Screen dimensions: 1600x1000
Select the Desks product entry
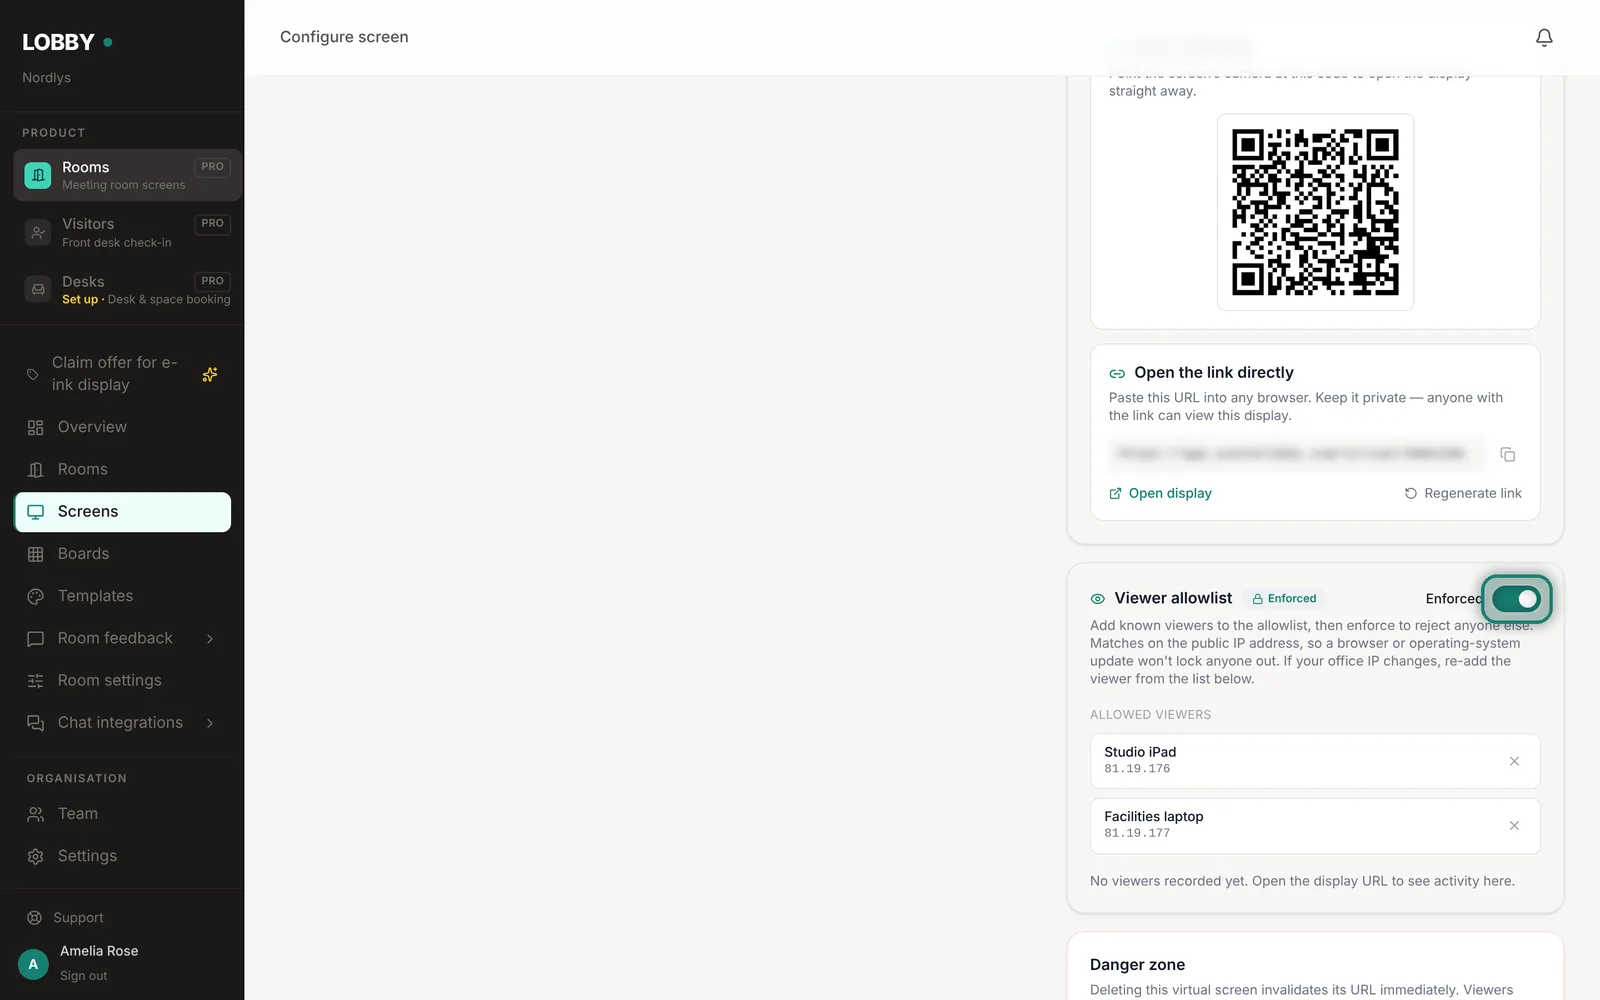127,290
